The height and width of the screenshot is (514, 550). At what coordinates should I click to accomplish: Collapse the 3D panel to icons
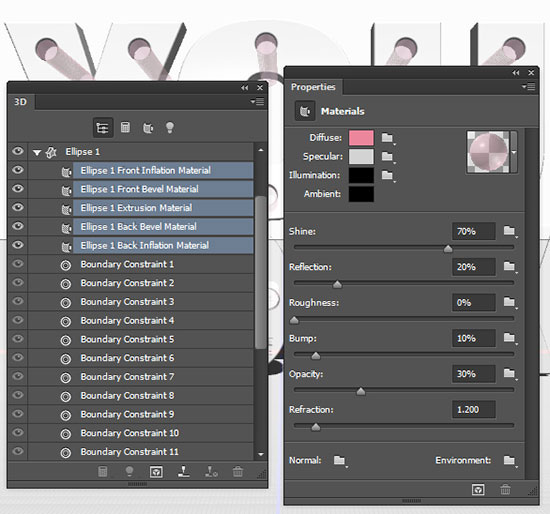point(244,88)
